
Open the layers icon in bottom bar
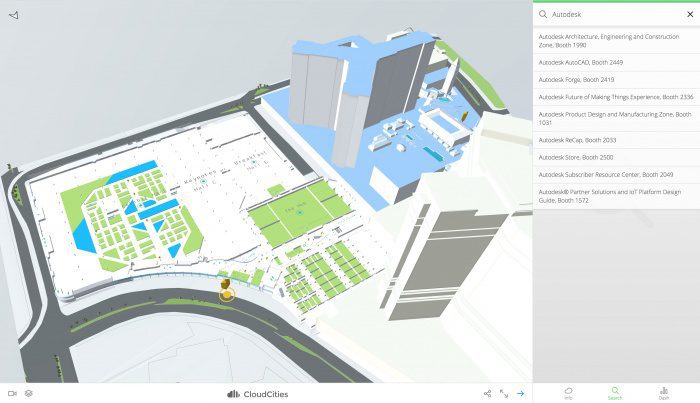click(x=29, y=393)
